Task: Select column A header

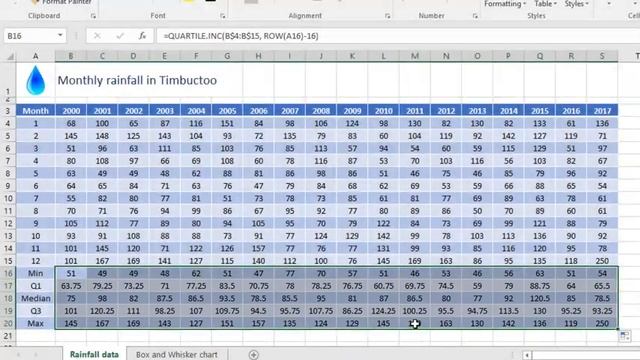Action: click(x=36, y=56)
